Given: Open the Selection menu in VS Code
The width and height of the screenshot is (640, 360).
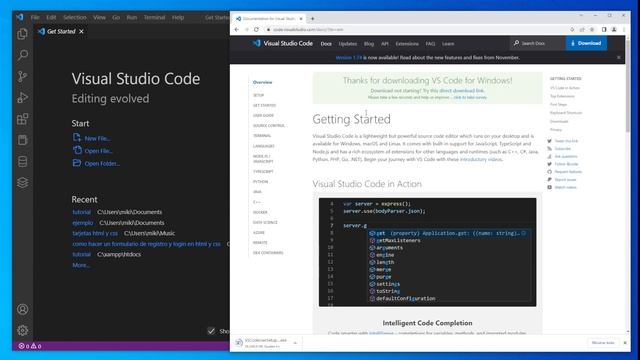Looking at the screenshot, I should [x=75, y=18].
